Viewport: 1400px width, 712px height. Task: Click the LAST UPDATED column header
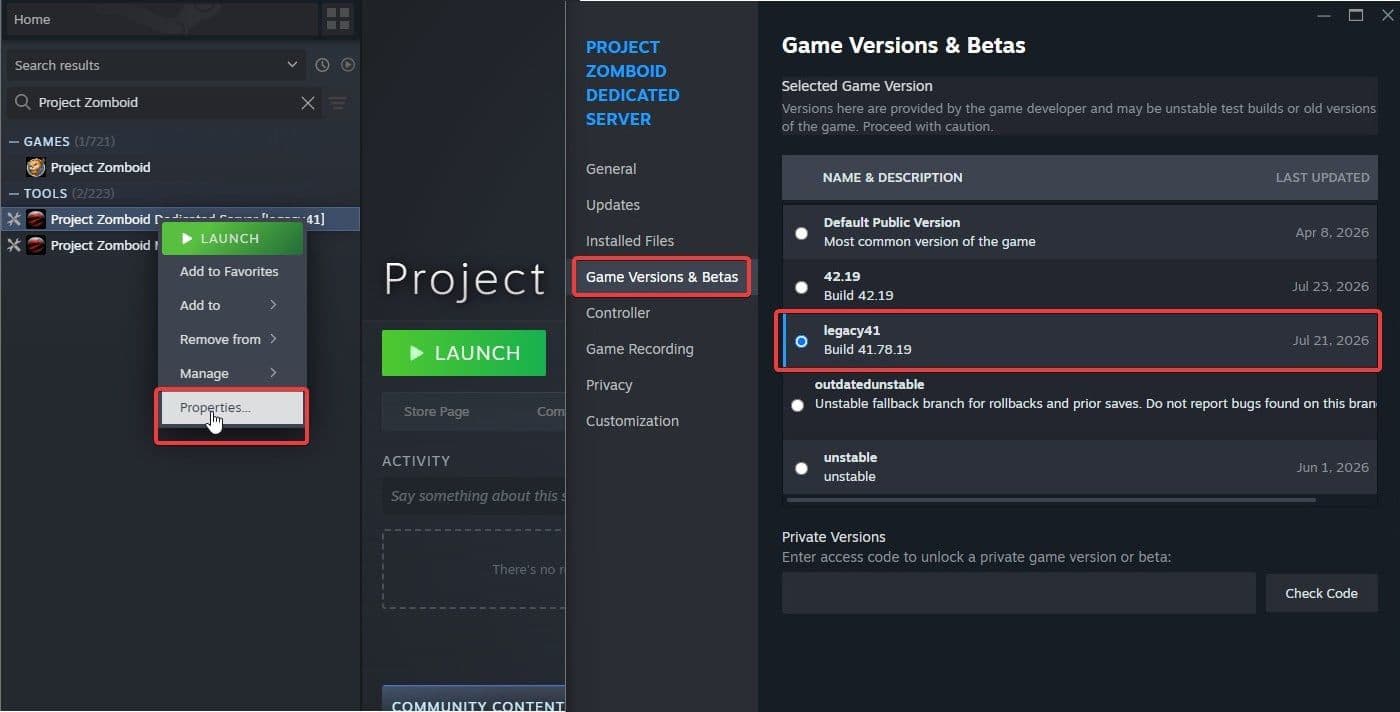coord(1322,177)
